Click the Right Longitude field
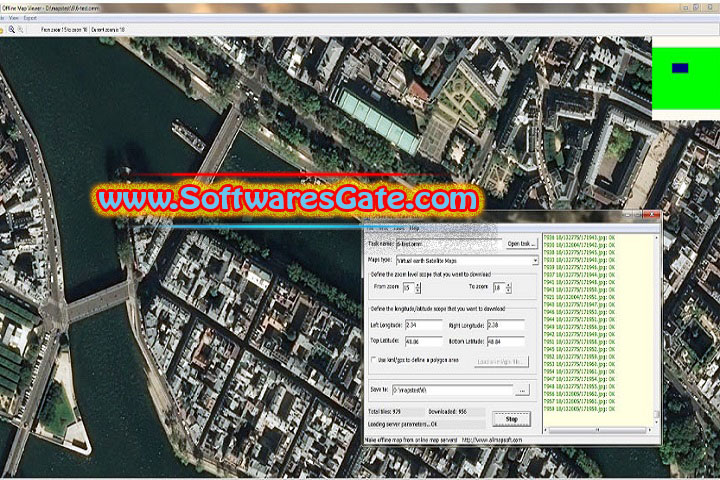 pyautogui.click(x=506, y=325)
